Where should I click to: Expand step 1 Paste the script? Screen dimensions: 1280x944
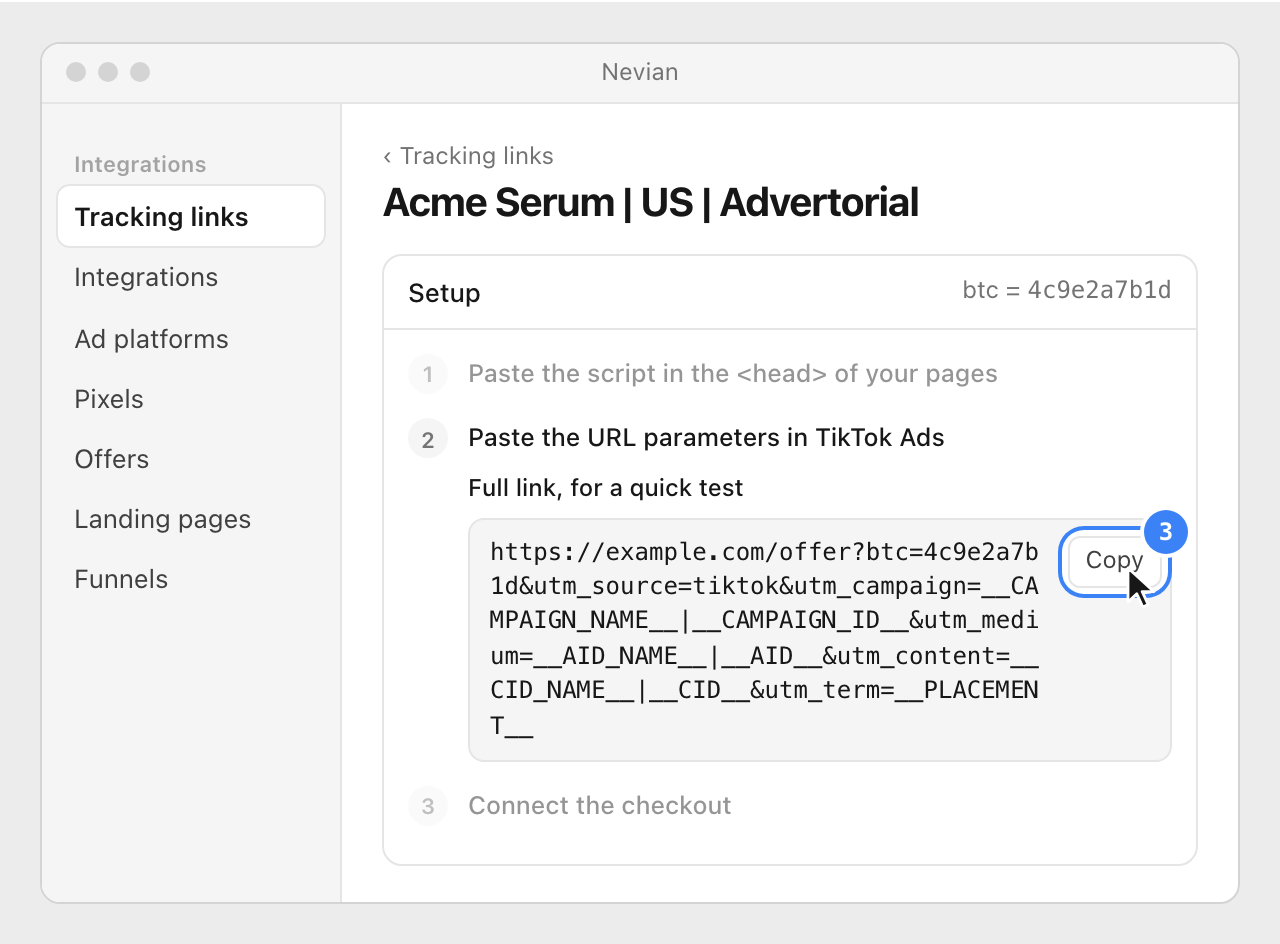click(732, 374)
